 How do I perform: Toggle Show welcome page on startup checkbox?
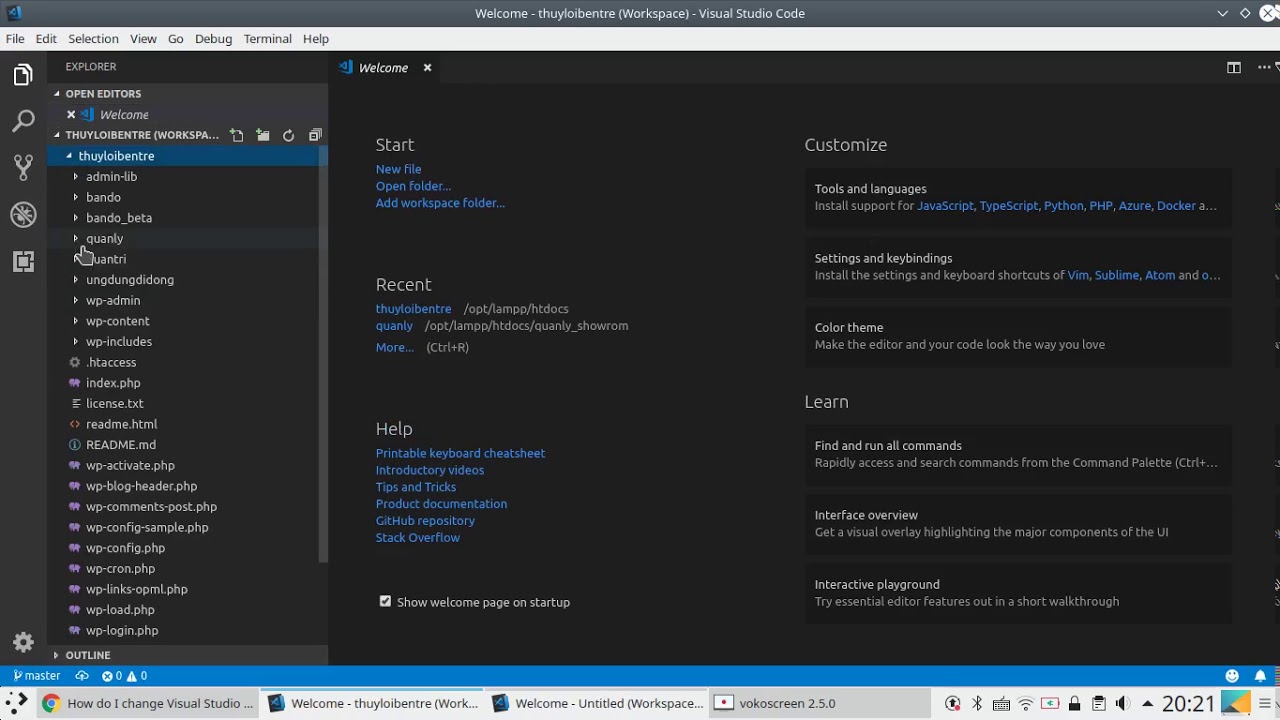[385, 601]
